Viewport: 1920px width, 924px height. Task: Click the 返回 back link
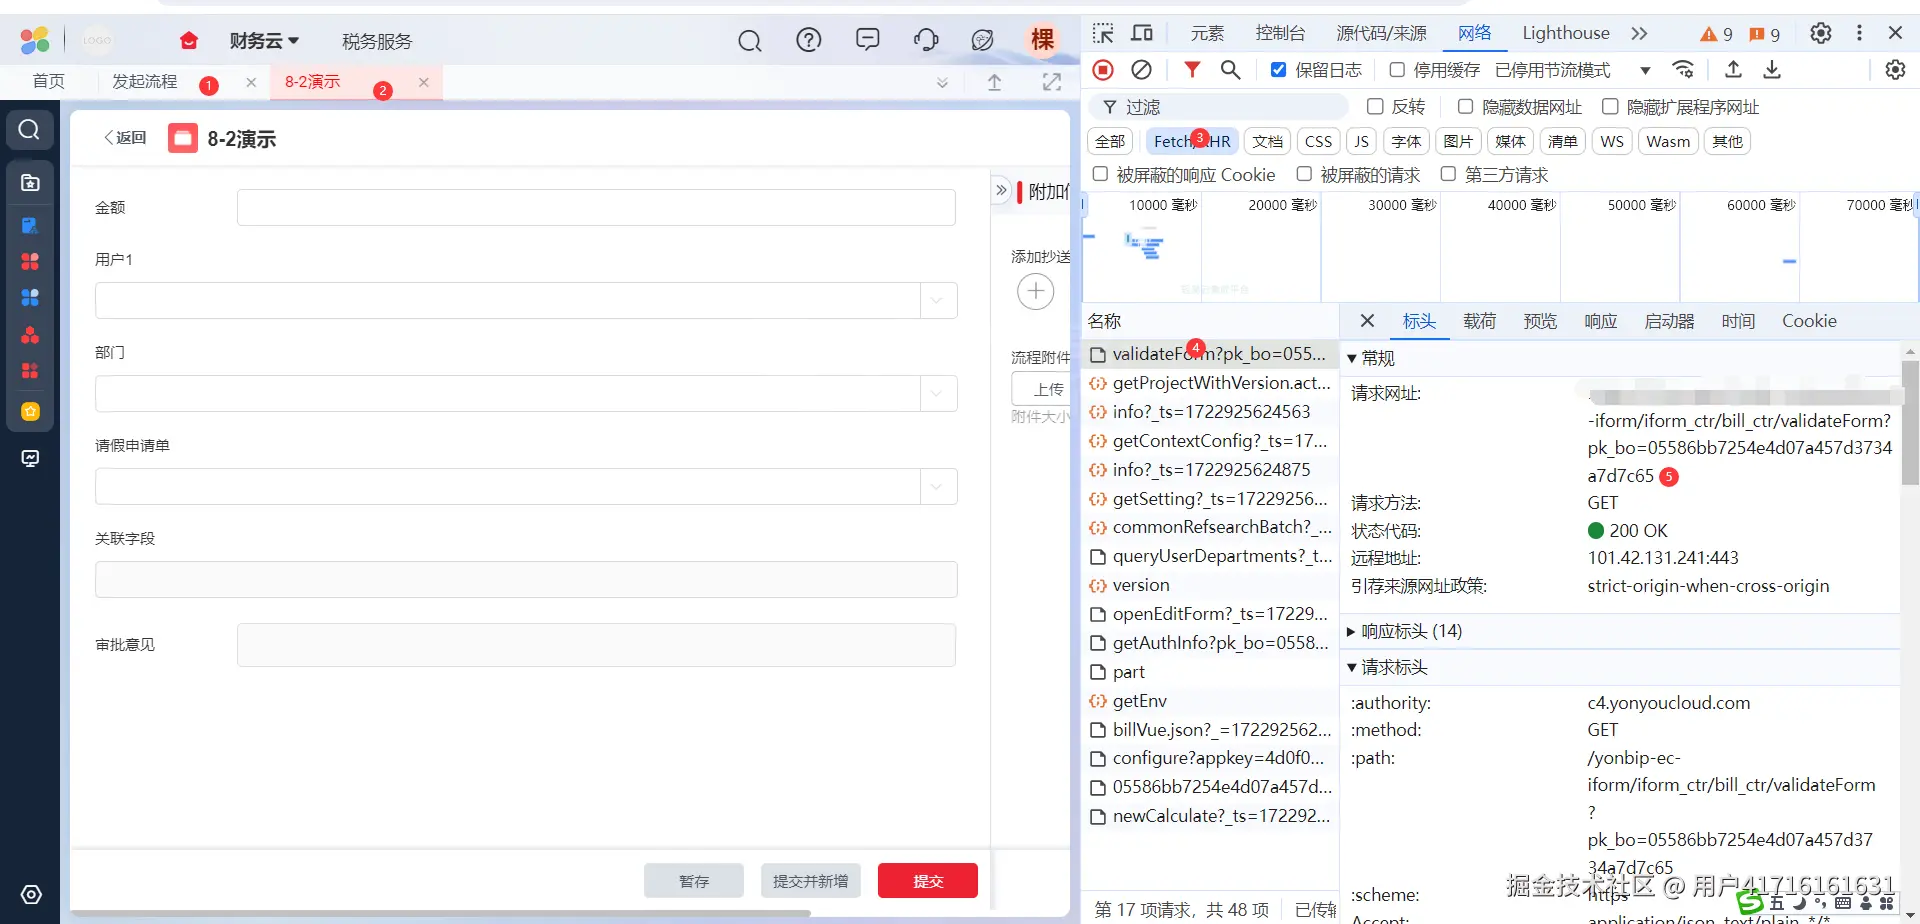[125, 138]
